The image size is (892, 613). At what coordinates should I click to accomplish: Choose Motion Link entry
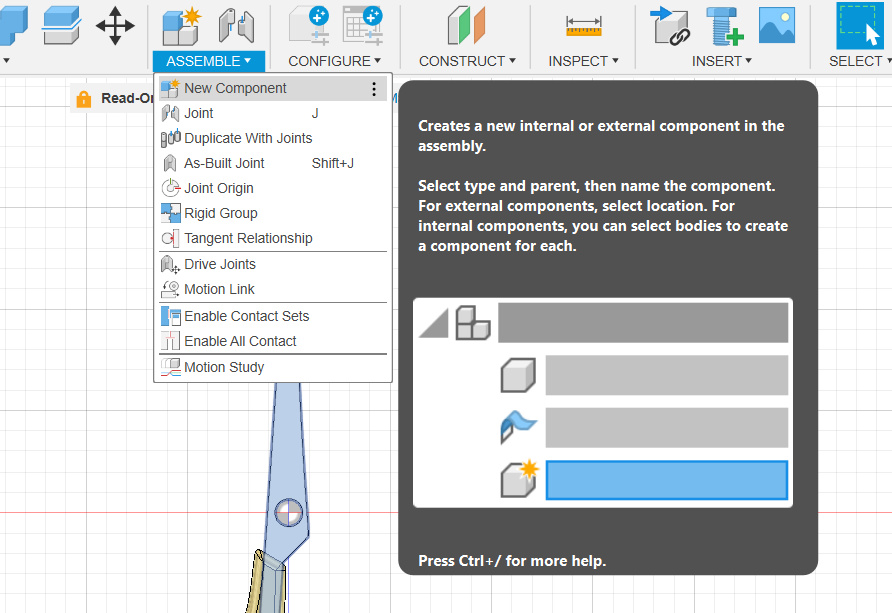(x=273, y=289)
